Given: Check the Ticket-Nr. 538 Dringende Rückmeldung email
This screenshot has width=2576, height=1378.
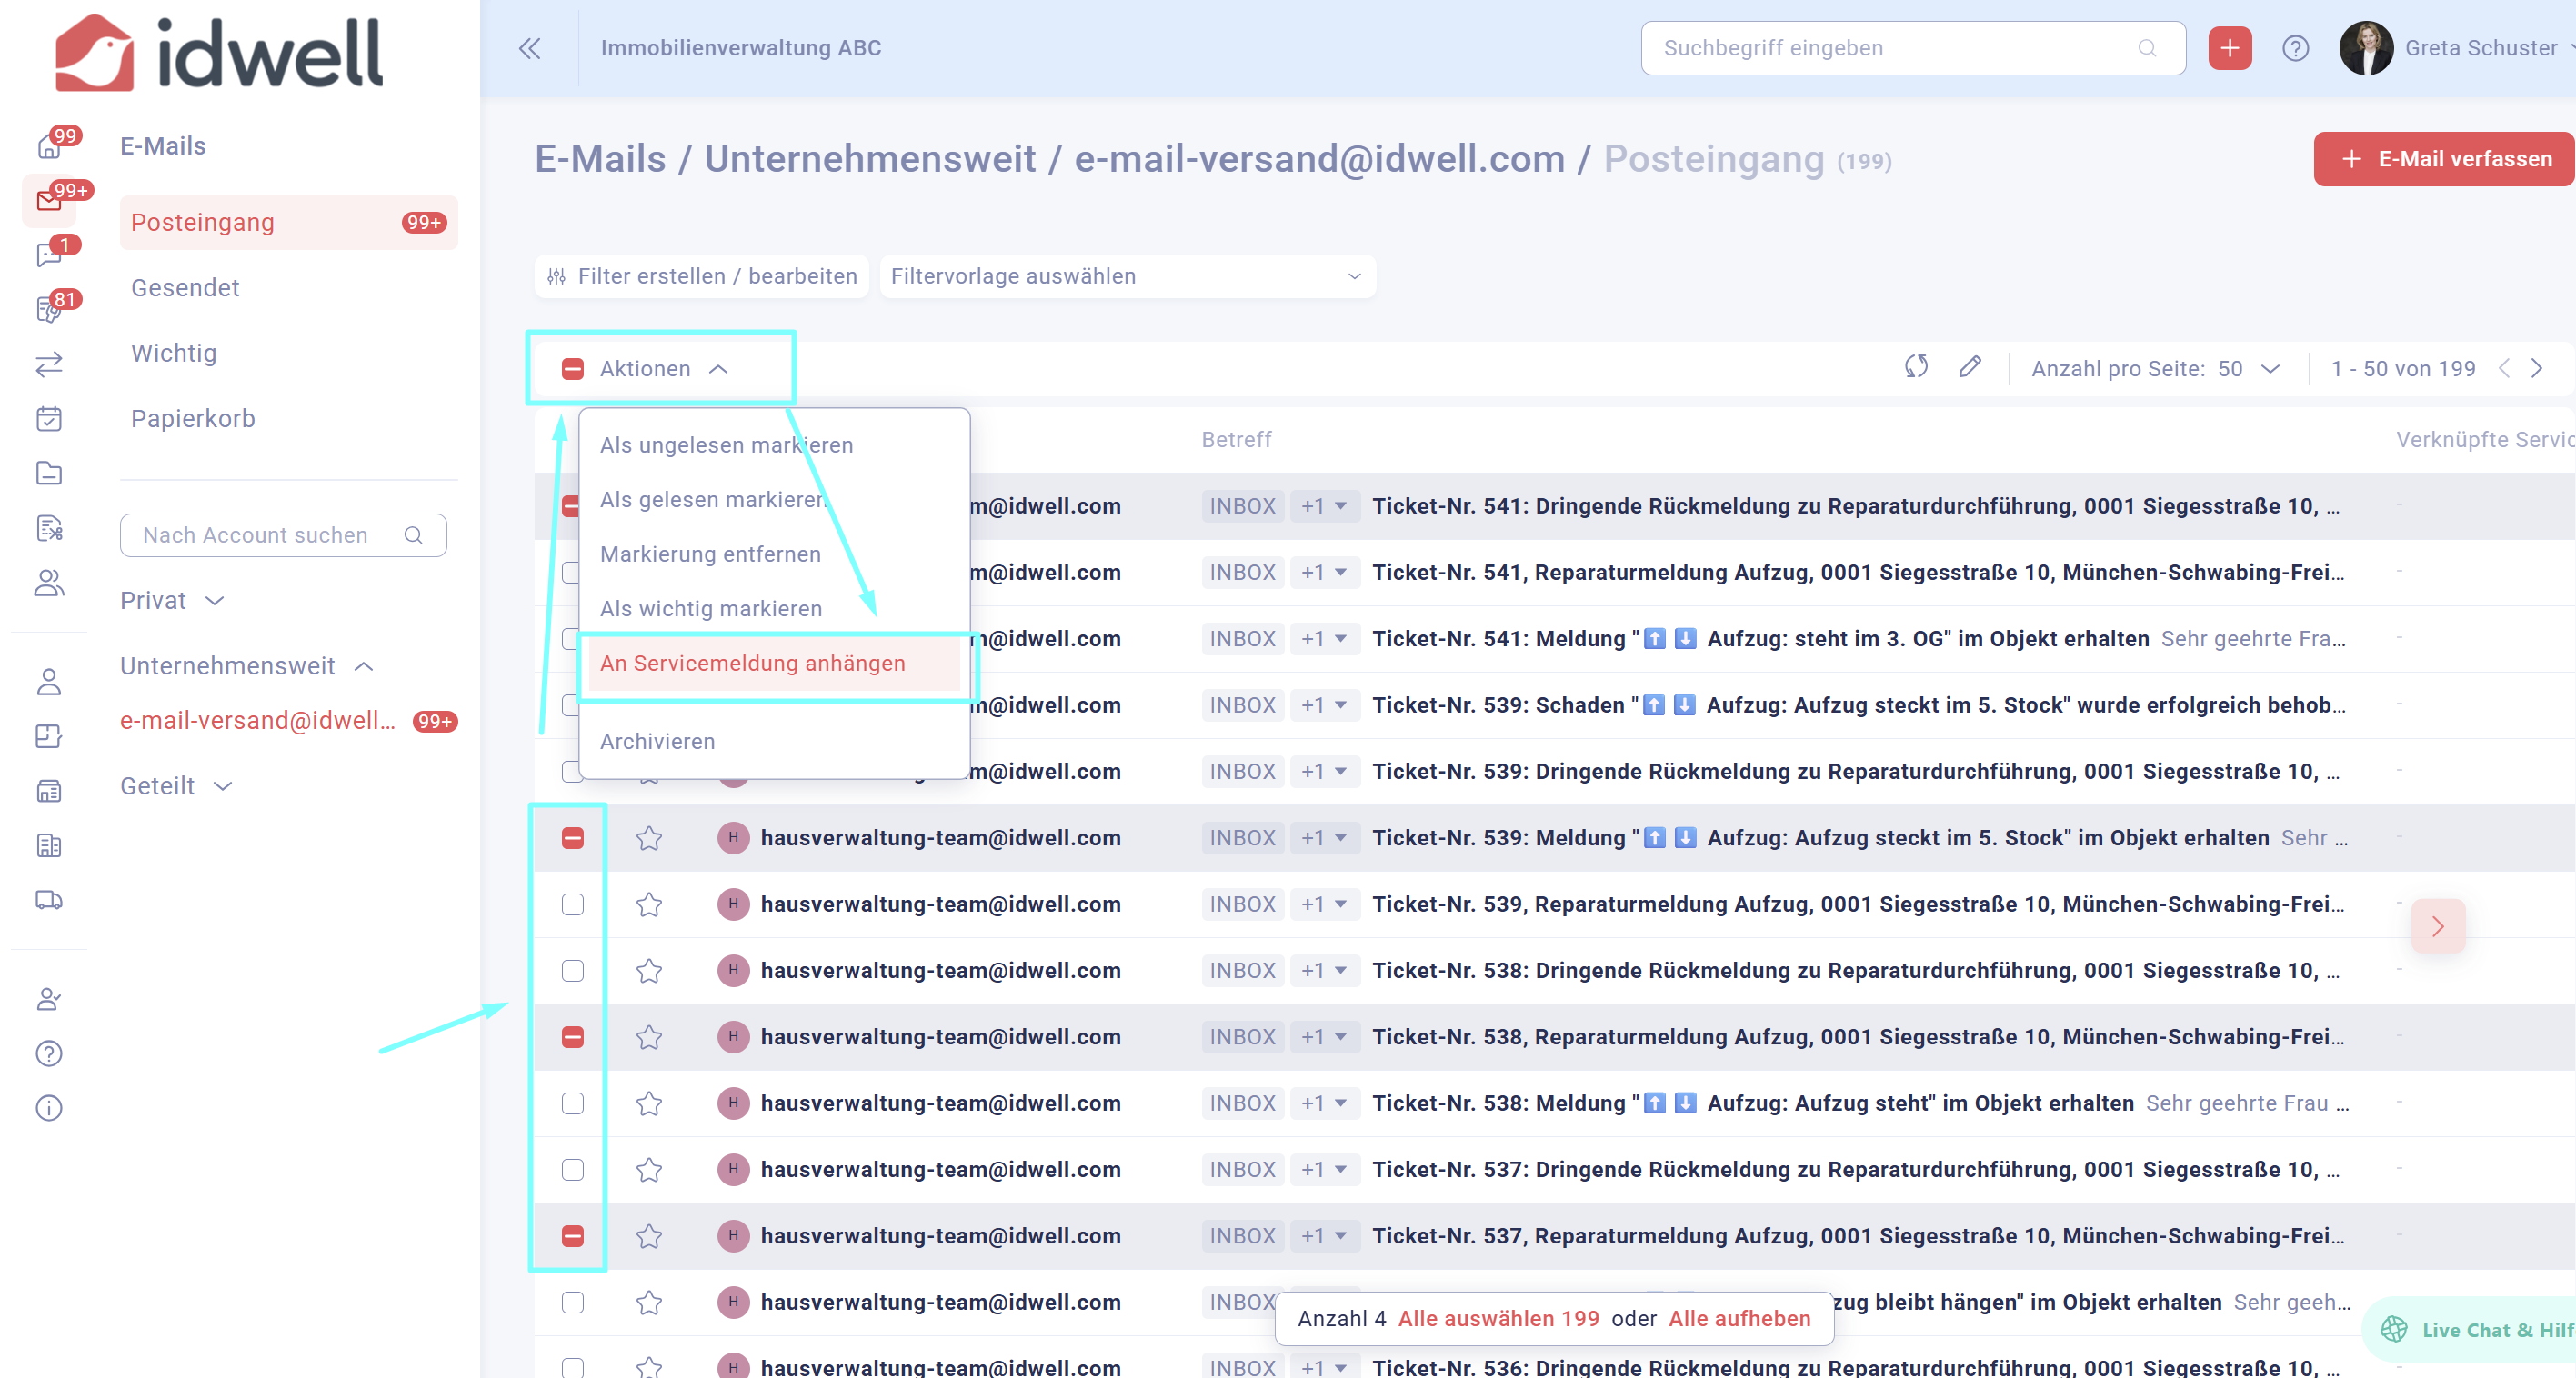Looking at the screenshot, I should (x=572, y=970).
